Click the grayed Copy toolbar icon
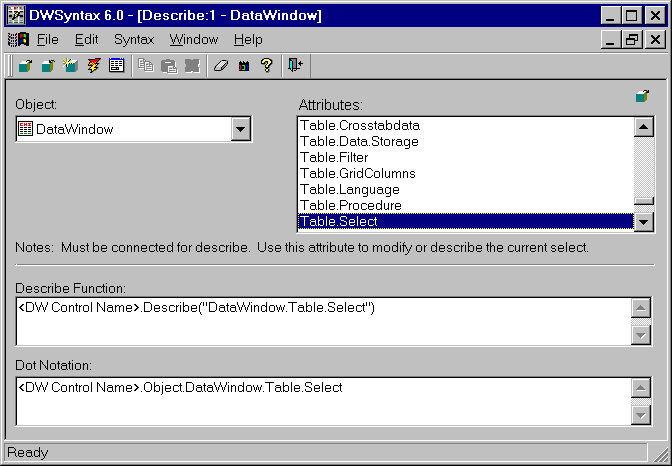Viewport: 672px width, 466px height. click(x=146, y=66)
